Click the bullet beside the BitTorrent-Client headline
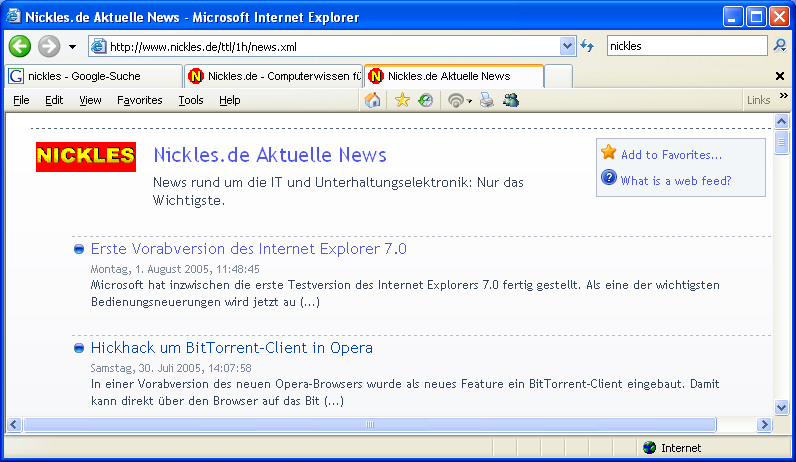The height and width of the screenshot is (462, 796). (79, 348)
